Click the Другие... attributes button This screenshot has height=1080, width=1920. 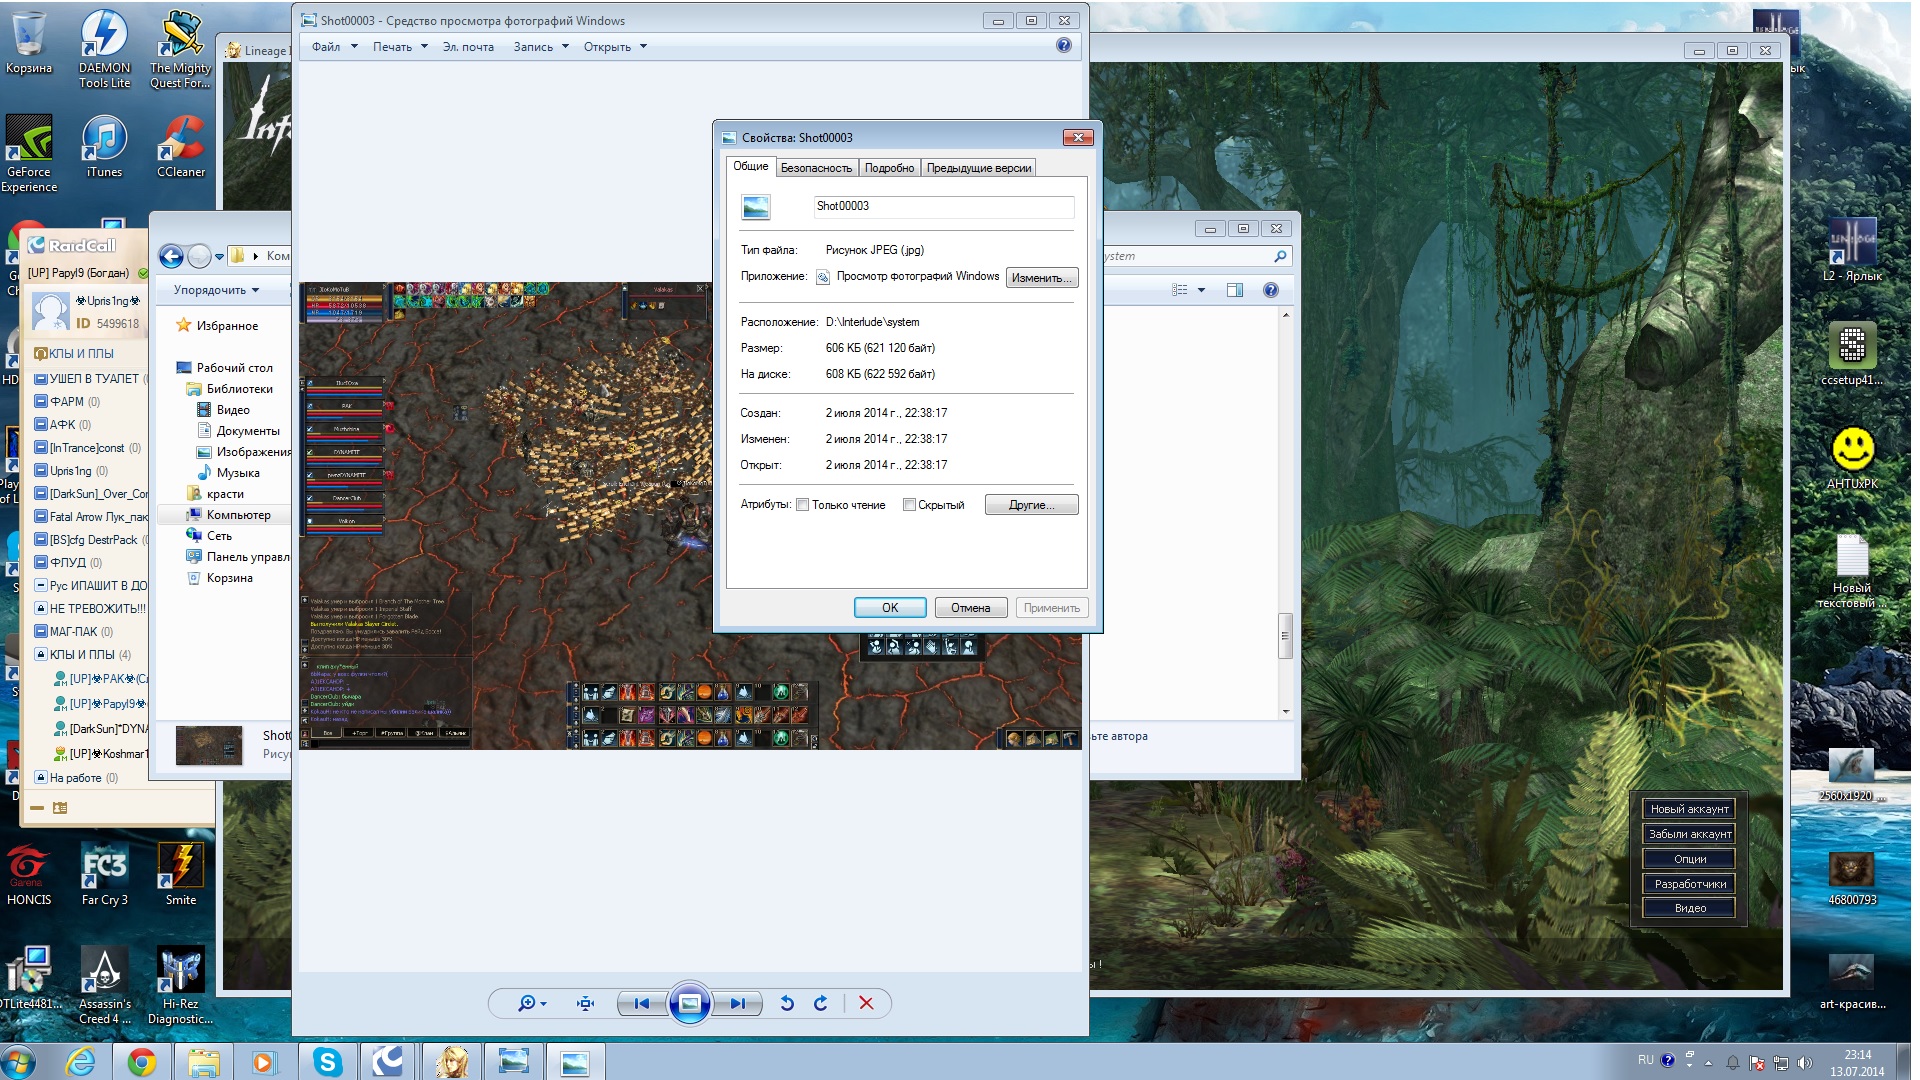pyautogui.click(x=1031, y=505)
